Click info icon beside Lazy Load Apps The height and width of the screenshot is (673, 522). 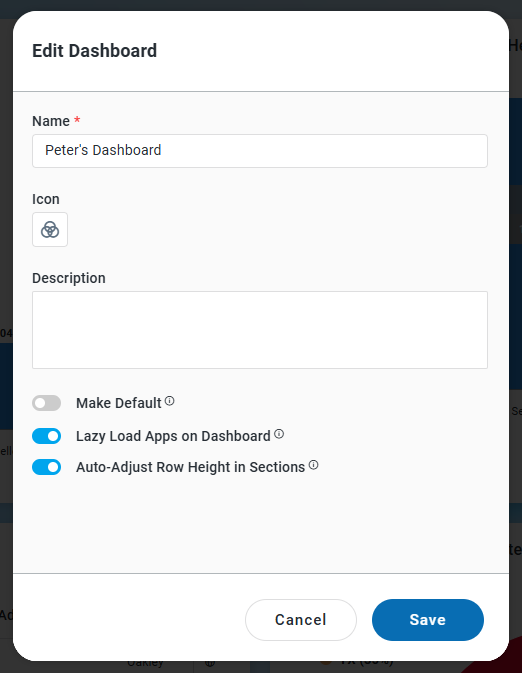tap(279, 434)
